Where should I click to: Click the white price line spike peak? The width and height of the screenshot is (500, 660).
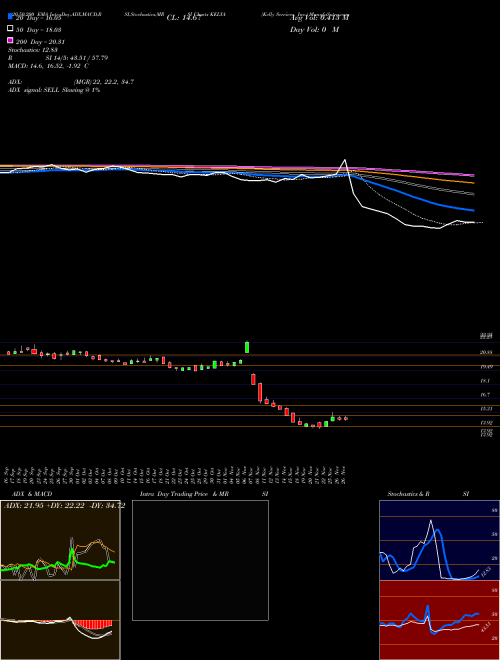pos(345,160)
